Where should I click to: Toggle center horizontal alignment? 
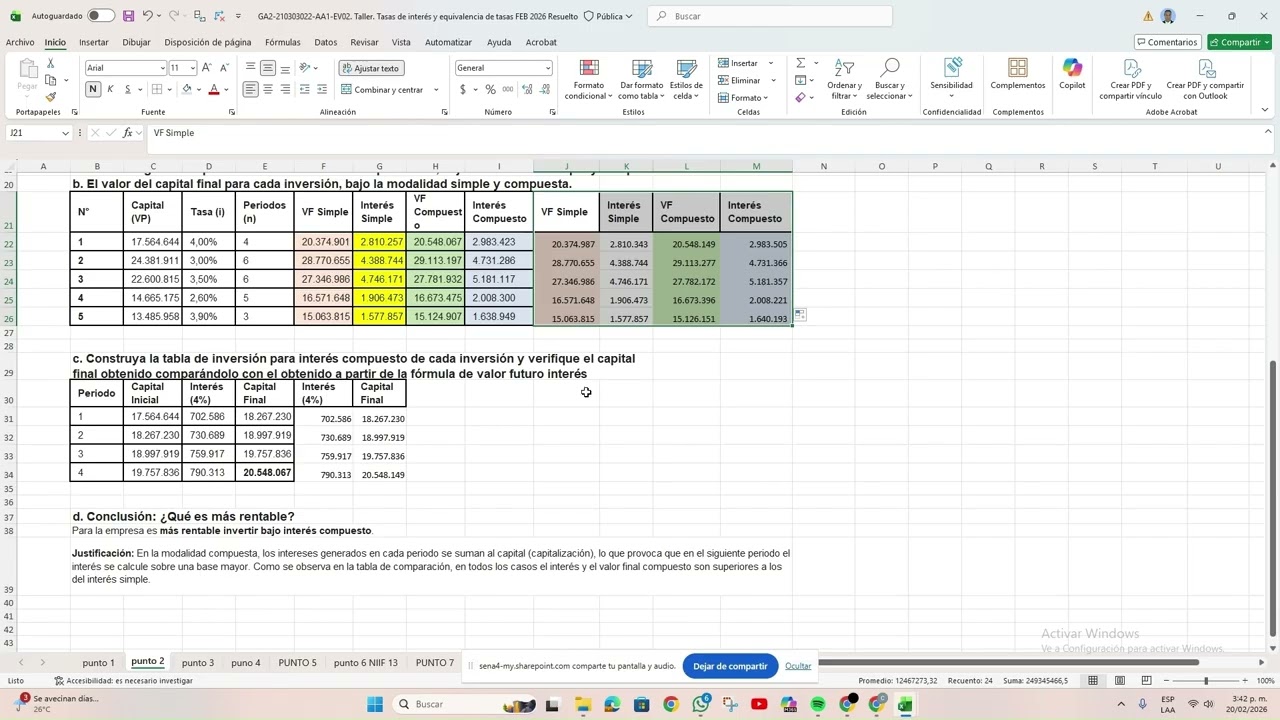tap(268, 89)
